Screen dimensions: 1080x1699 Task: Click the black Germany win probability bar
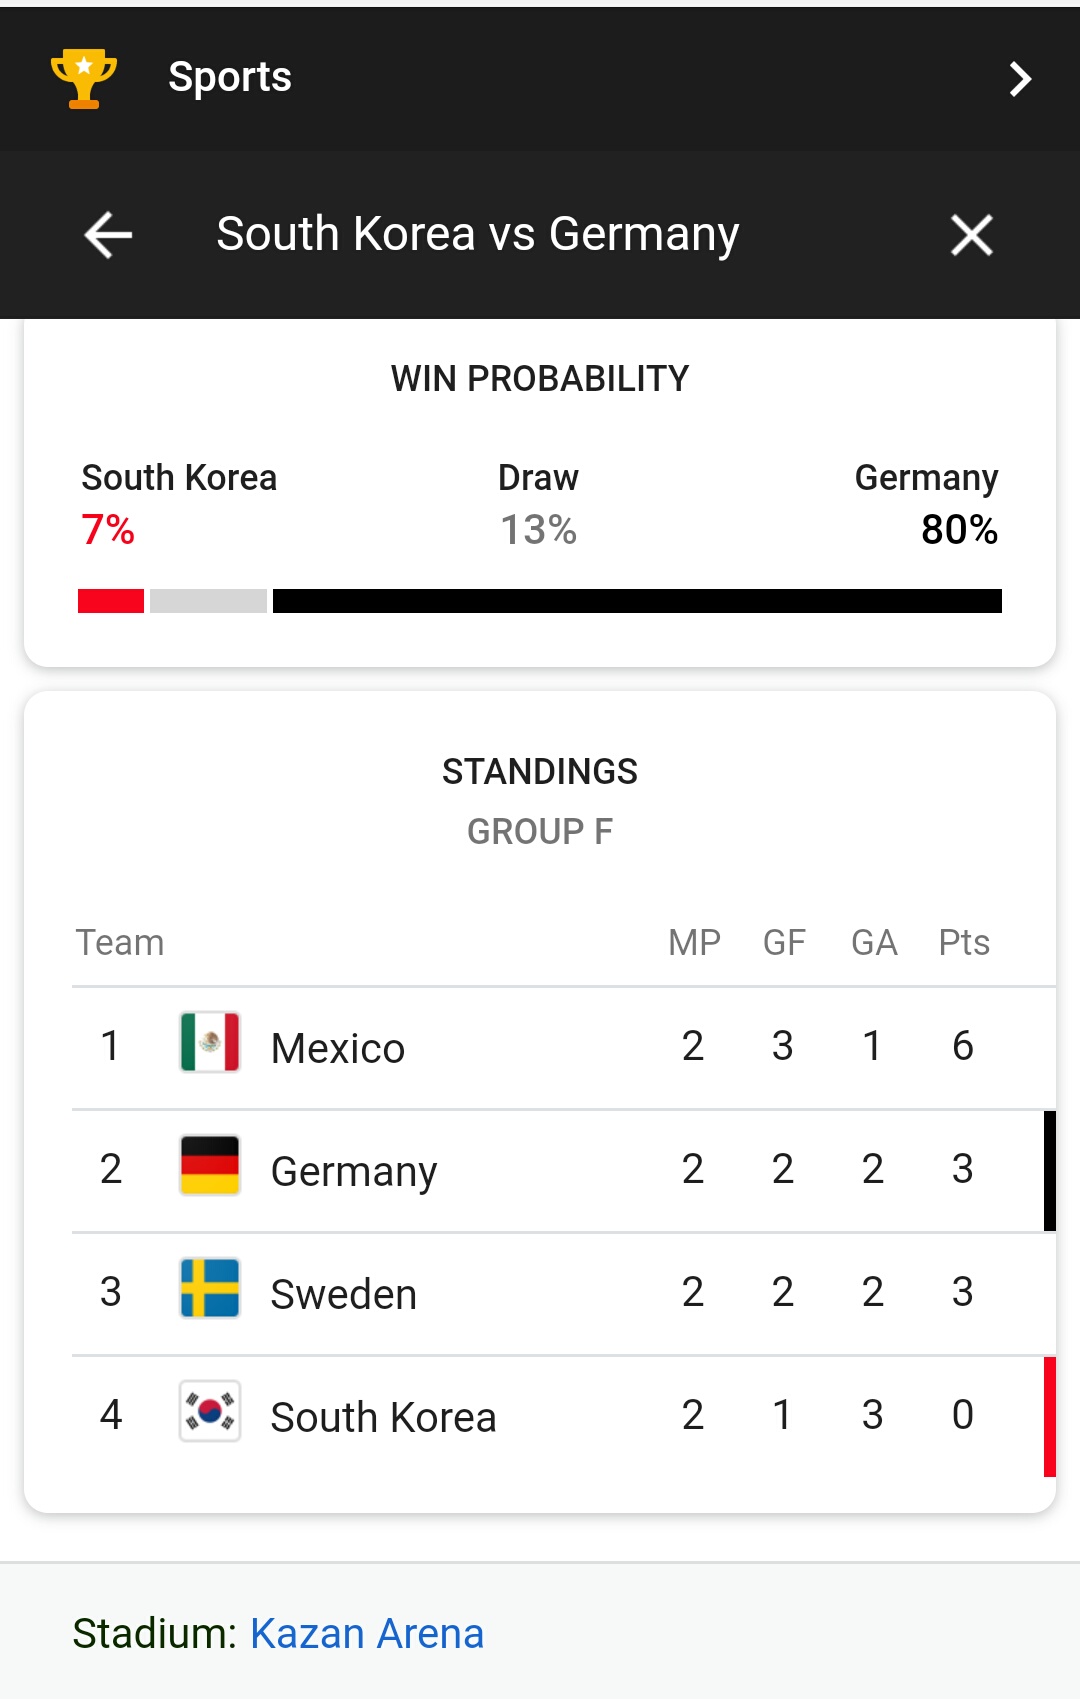637,601
